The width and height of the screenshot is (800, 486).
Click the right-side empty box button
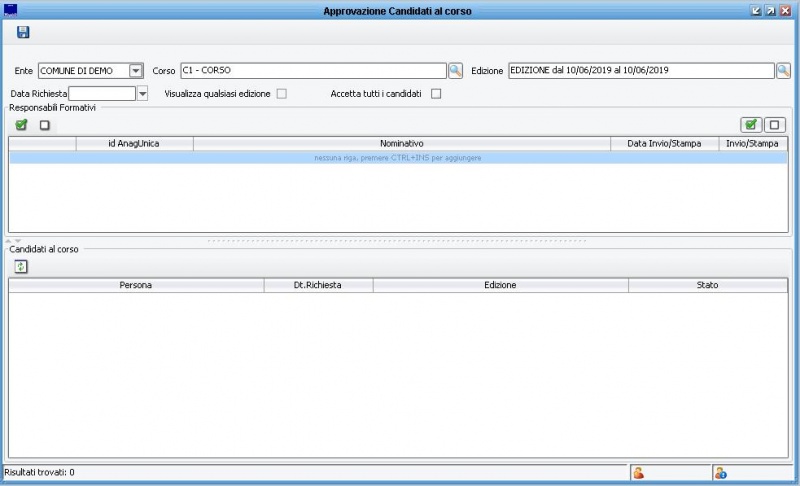click(774, 125)
